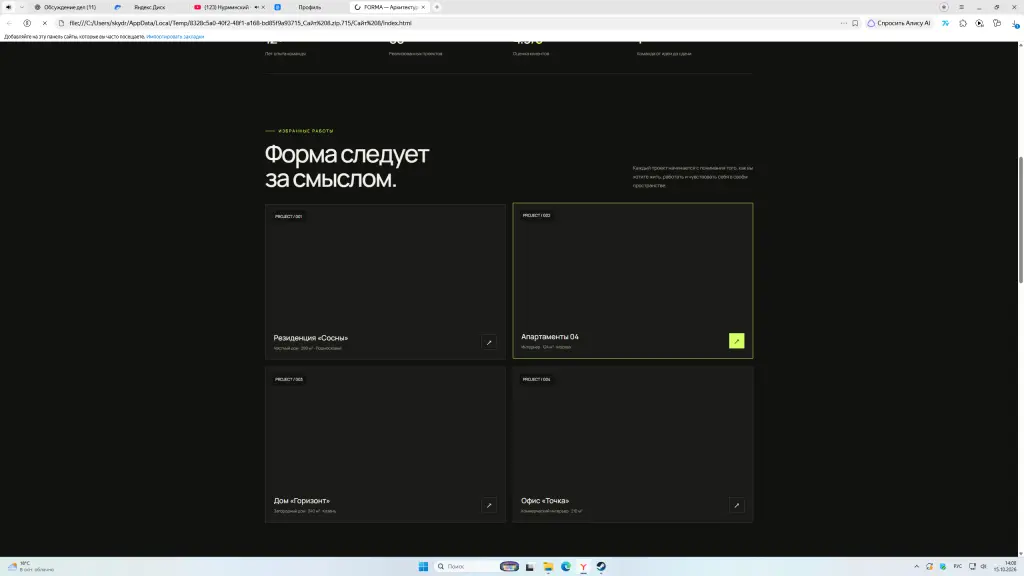This screenshot has height=576, width=1024.
Task: Open the page translator icon
Action: 945,23
